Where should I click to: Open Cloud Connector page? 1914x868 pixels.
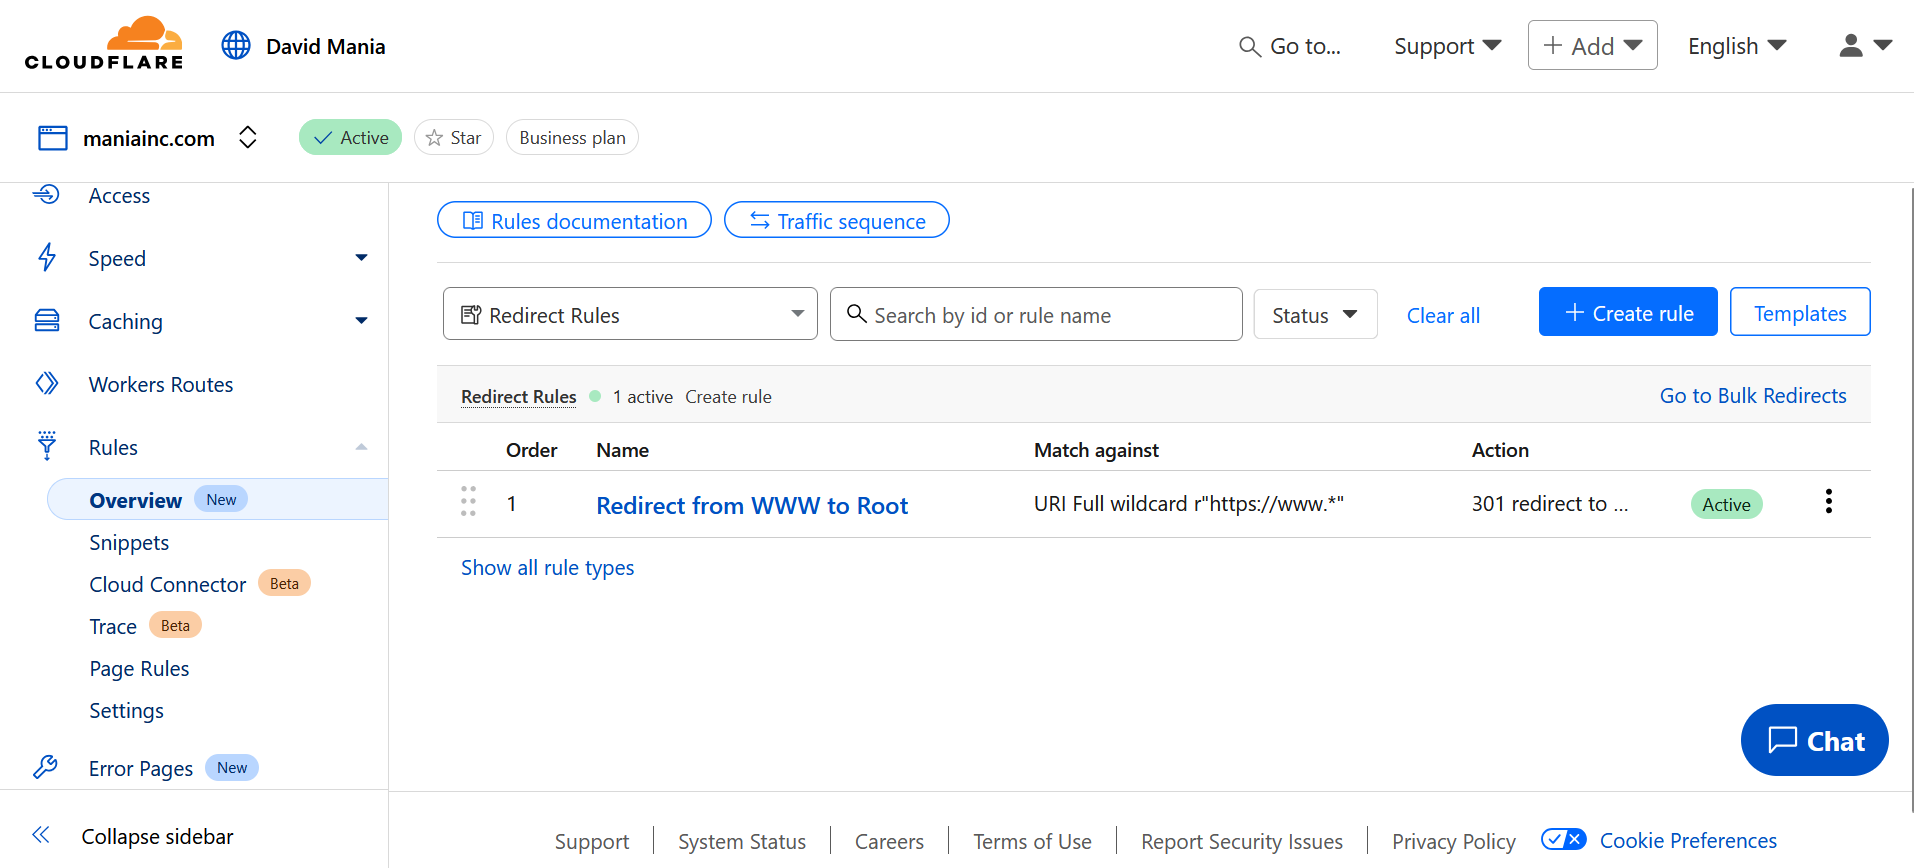point(167,585)
